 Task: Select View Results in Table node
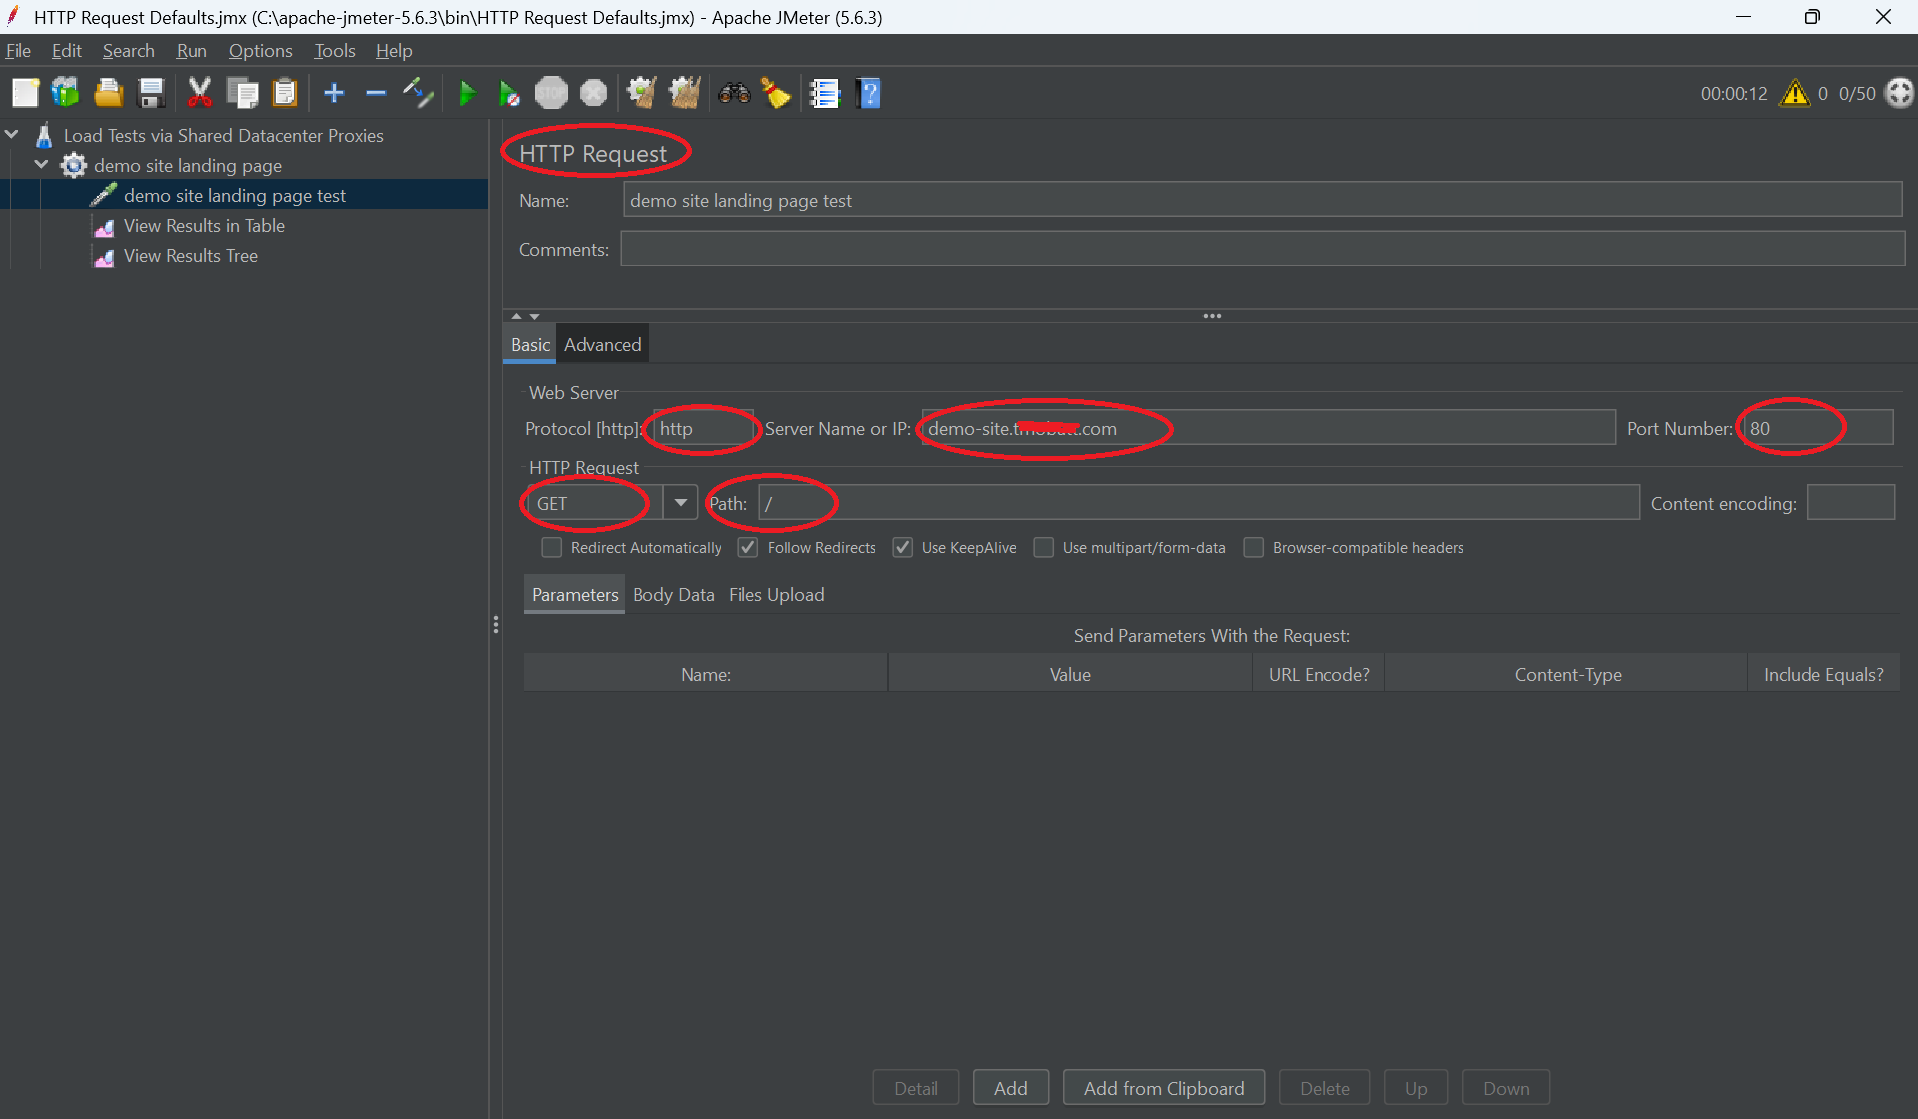click(204, 225)
